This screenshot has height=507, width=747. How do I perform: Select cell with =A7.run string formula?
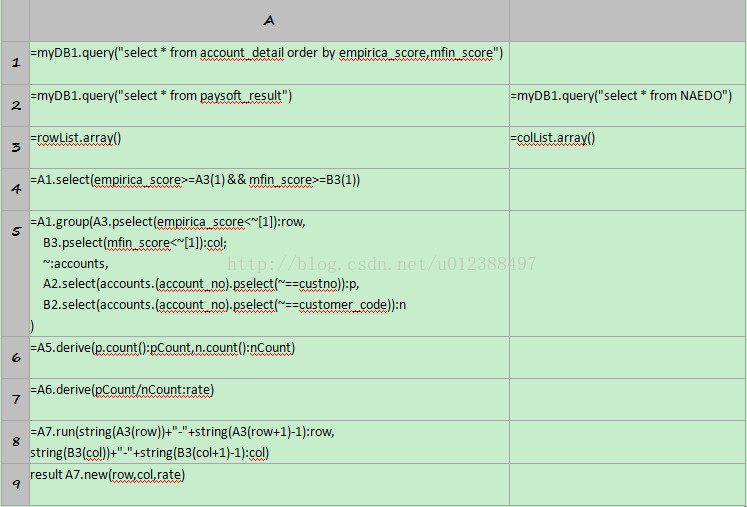(269, 442)
